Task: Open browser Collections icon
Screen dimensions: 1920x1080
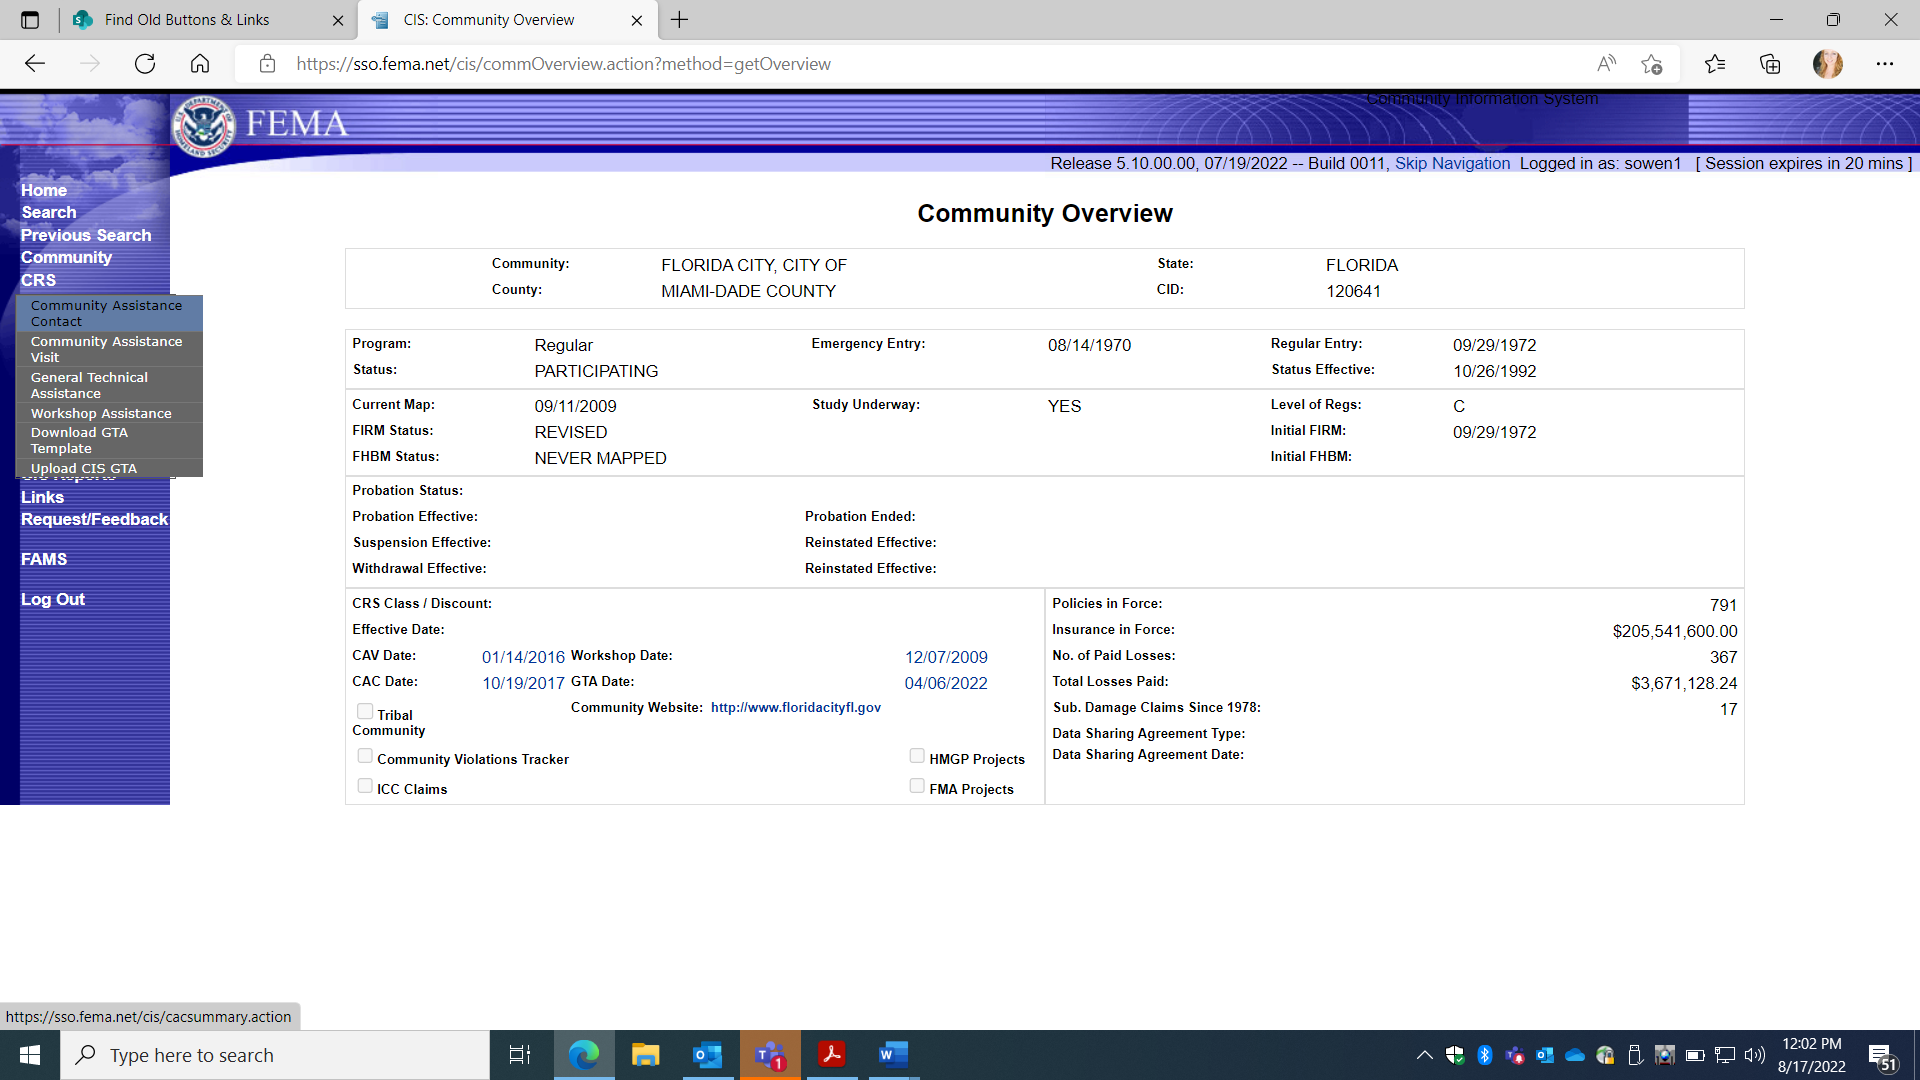Action: [1770, 64]
